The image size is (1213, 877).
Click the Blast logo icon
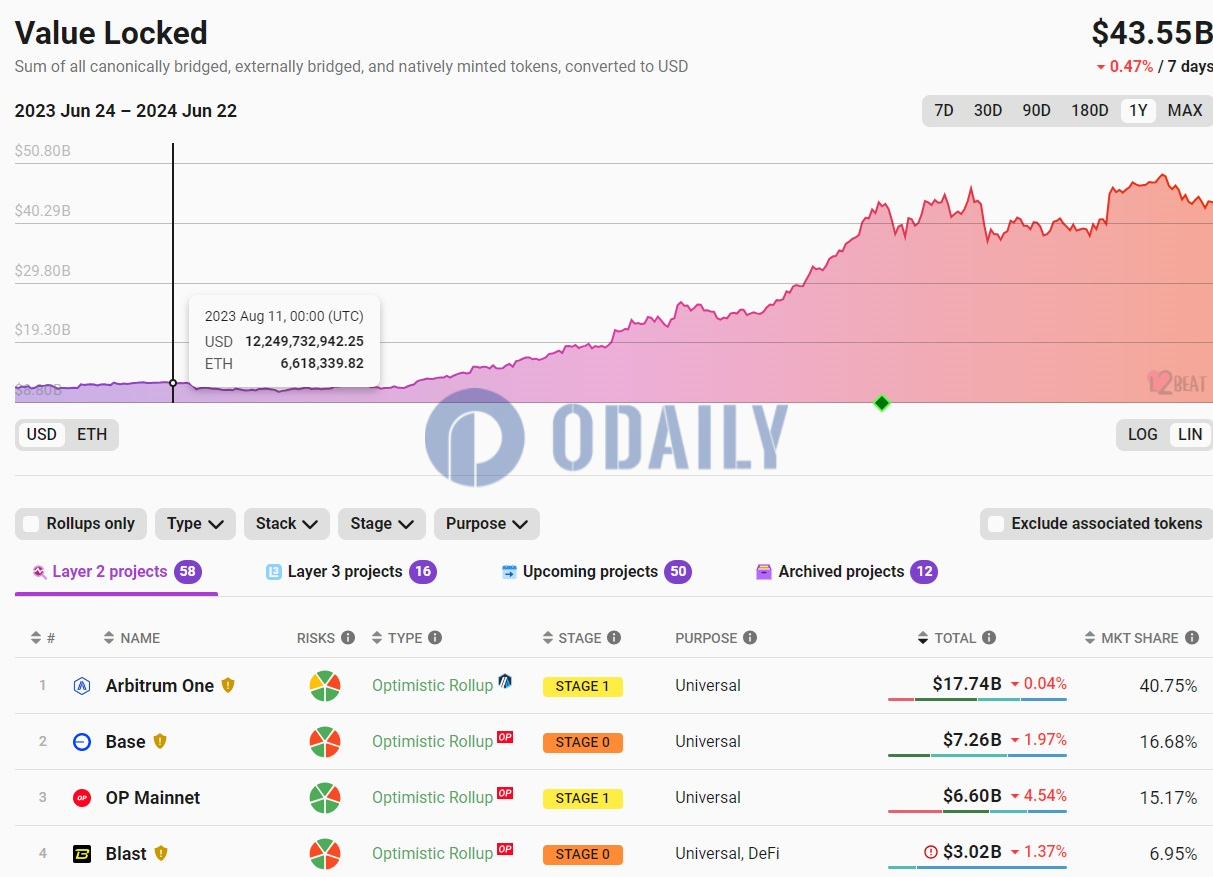click(x=82, y=854)
